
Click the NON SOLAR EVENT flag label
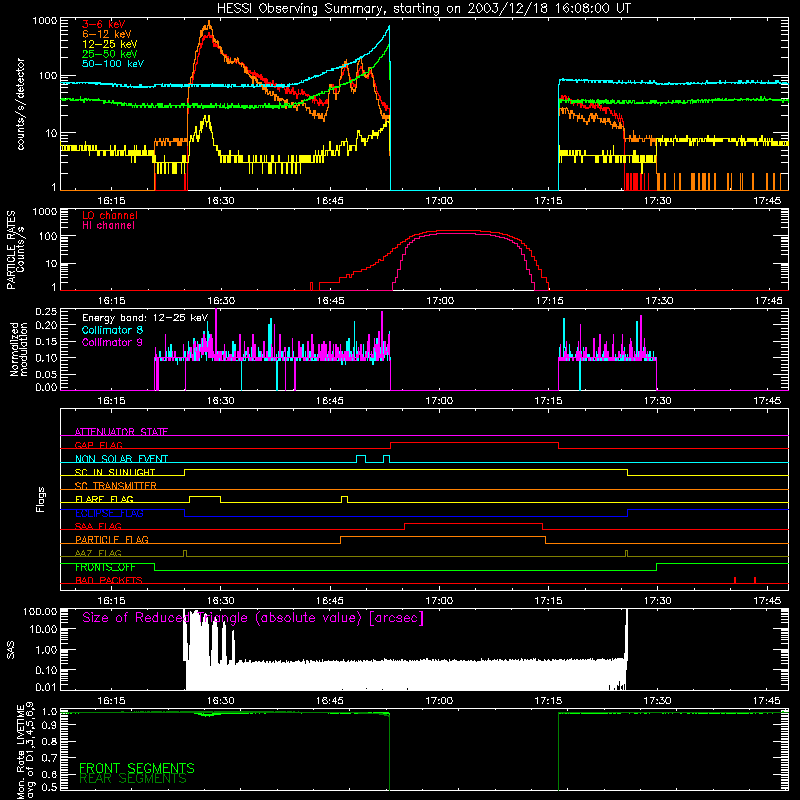pyautogui.click(x=121, y=459)
